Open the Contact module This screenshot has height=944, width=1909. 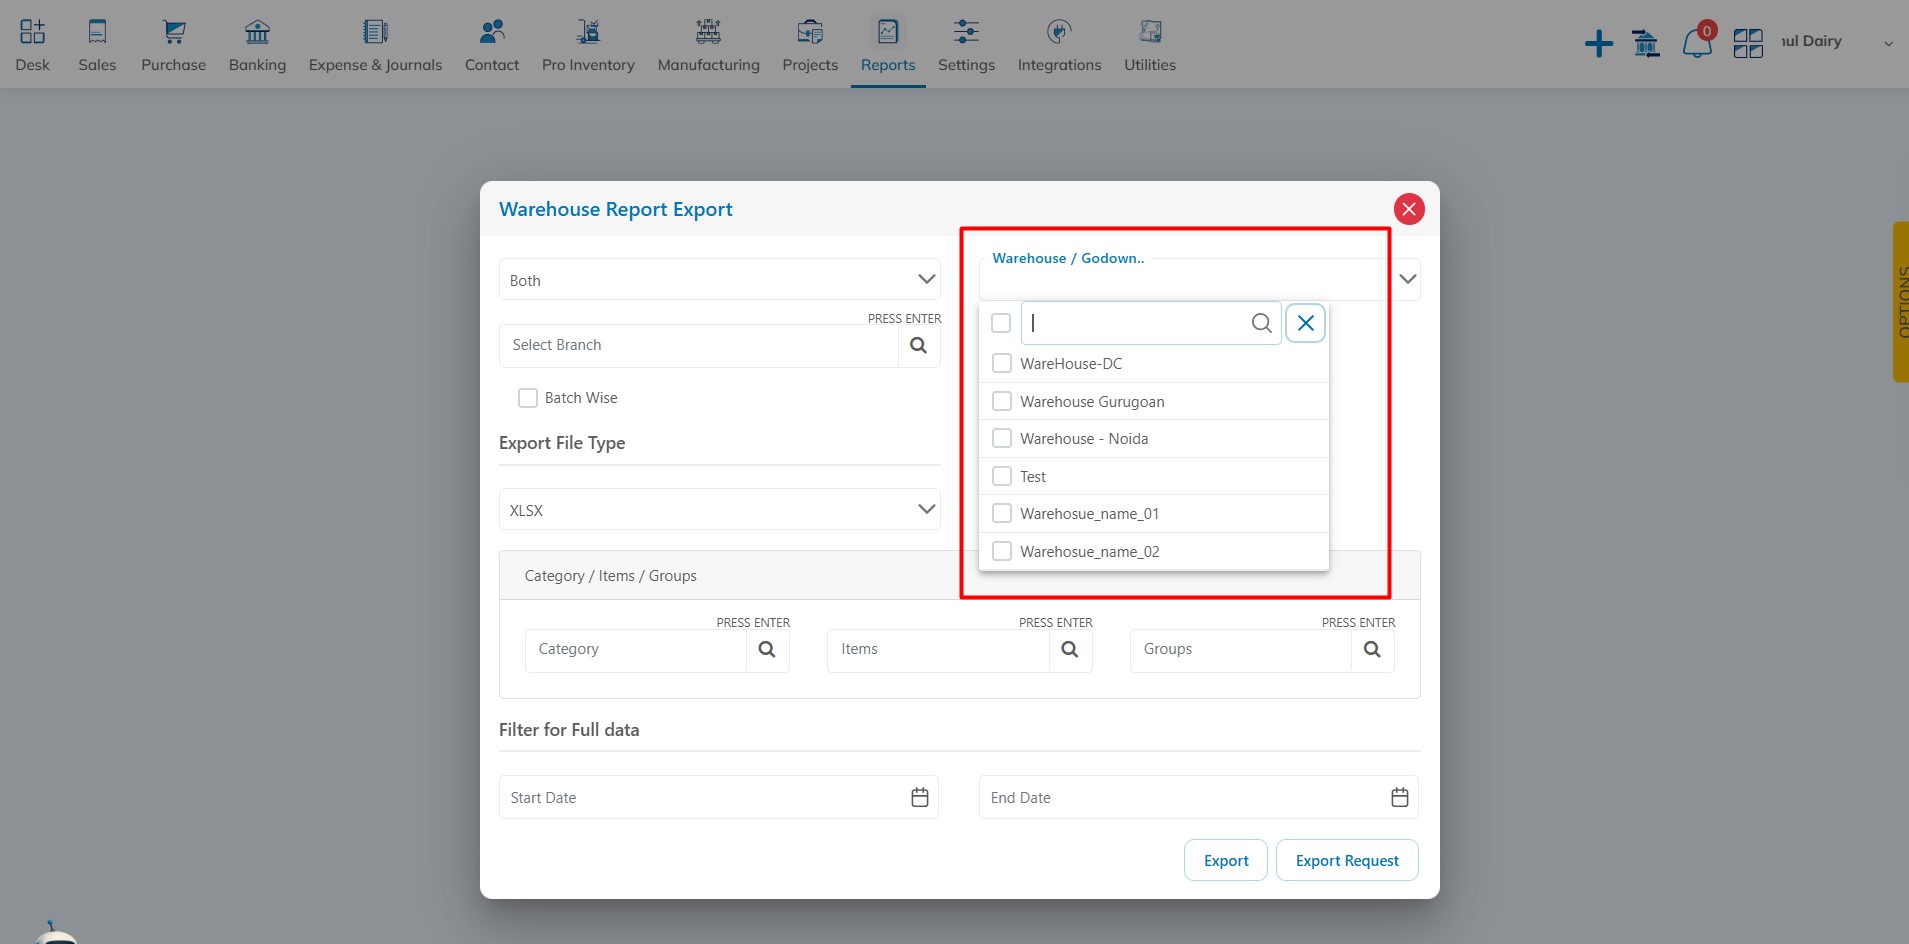tap(492, 45)
